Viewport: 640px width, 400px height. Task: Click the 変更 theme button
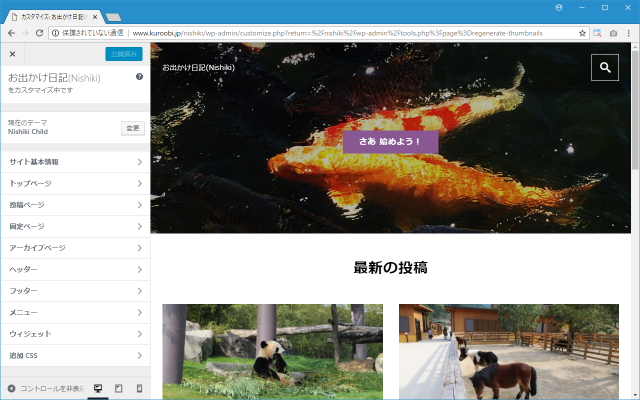click(132, 128)
